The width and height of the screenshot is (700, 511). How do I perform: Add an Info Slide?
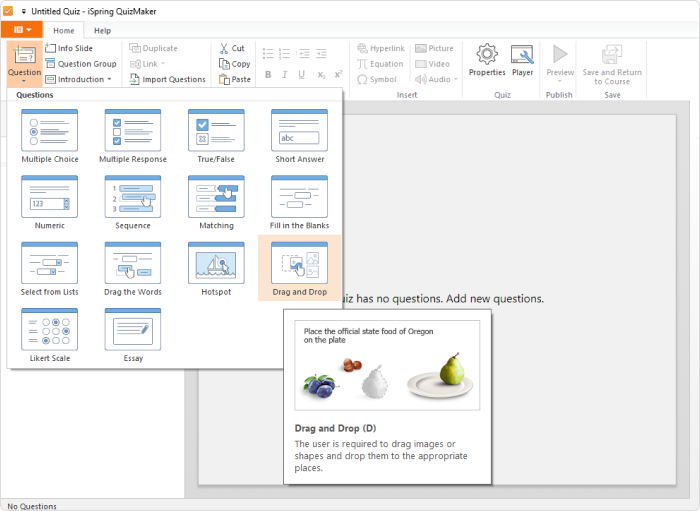coord(69,48)
